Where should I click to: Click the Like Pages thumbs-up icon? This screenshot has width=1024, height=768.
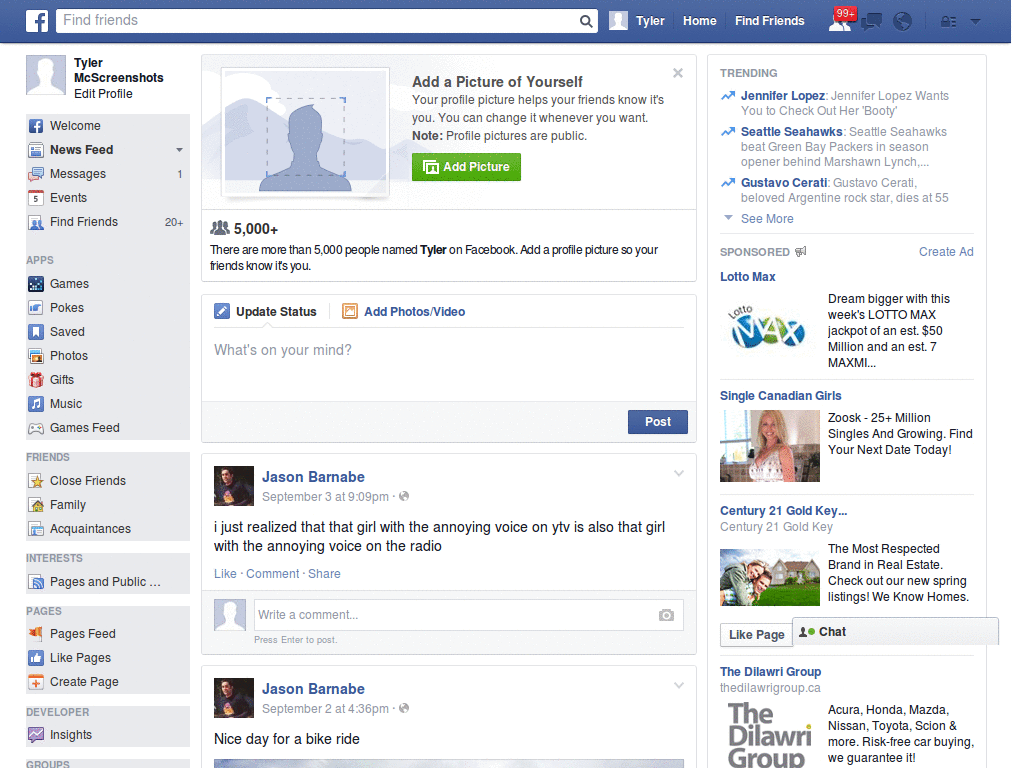click(x=36, y=658)
